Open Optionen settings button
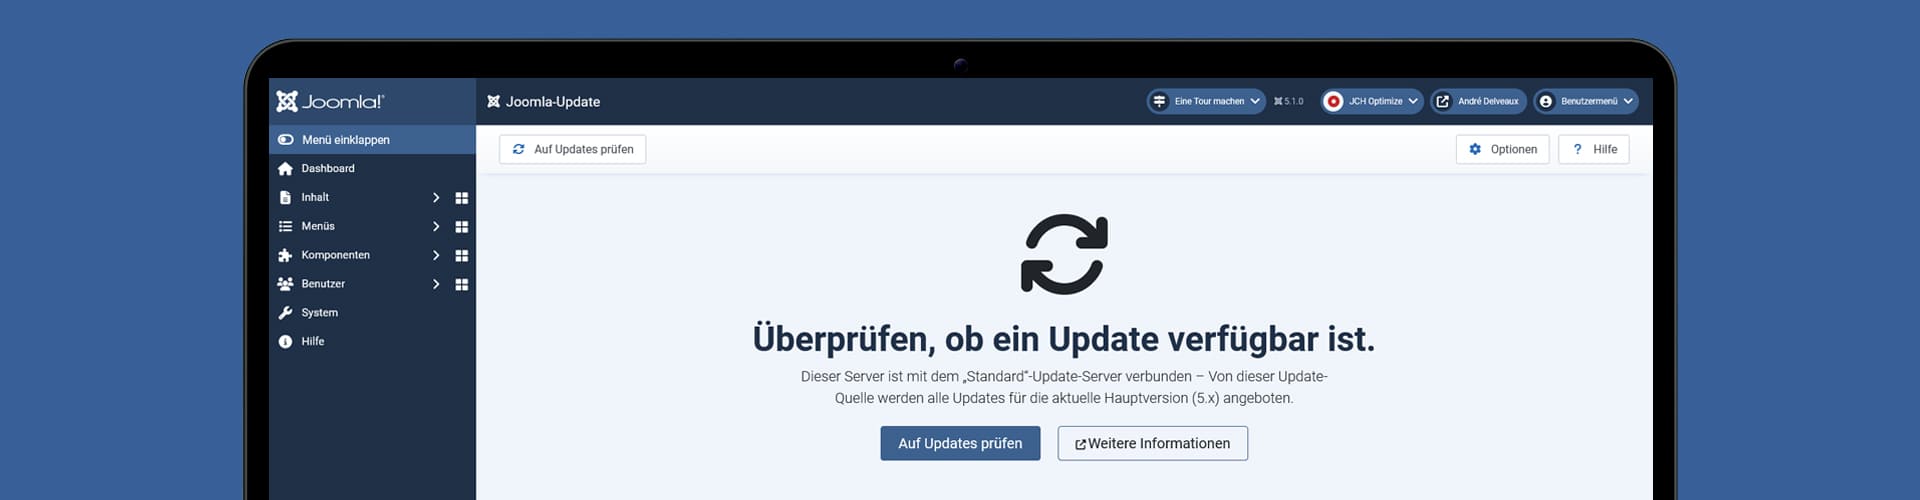The height and width of the screenshot is (500, 1920). (x=1503, y=149)
